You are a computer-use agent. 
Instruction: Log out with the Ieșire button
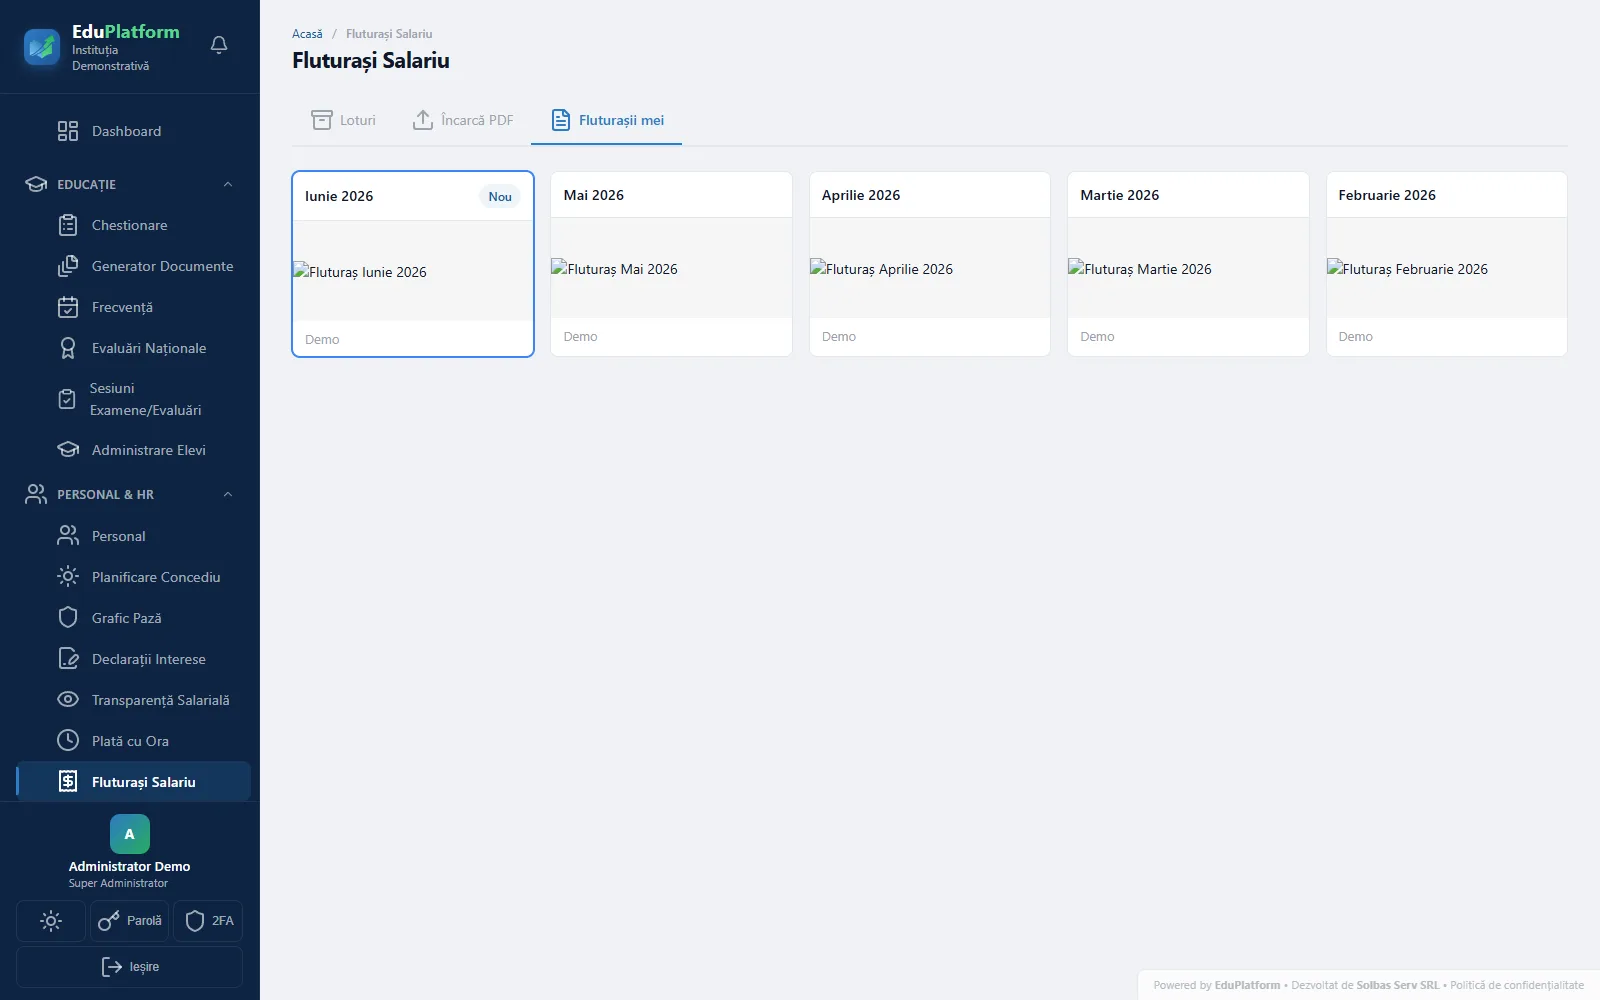(x=130, y=967)
